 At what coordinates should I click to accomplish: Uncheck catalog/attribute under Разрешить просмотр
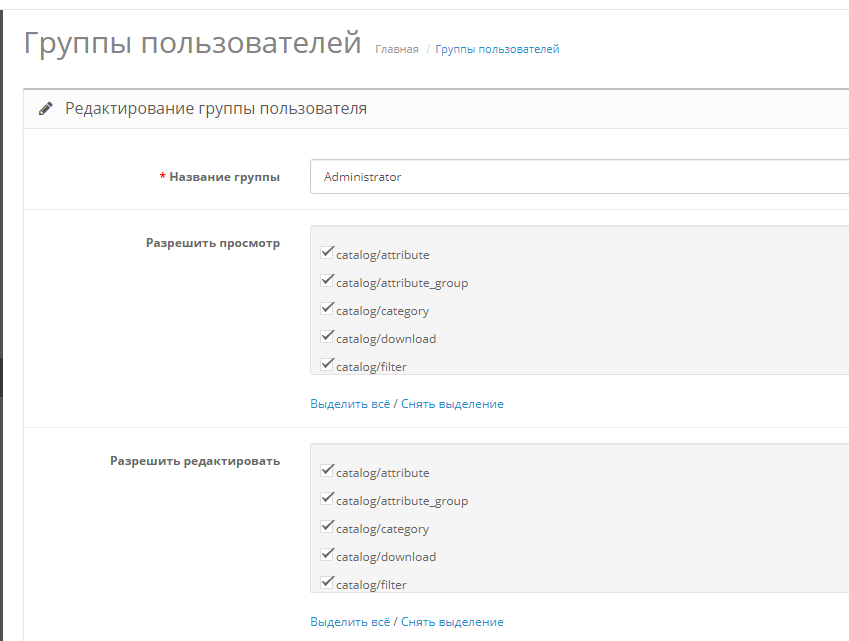tap(327, 253)
